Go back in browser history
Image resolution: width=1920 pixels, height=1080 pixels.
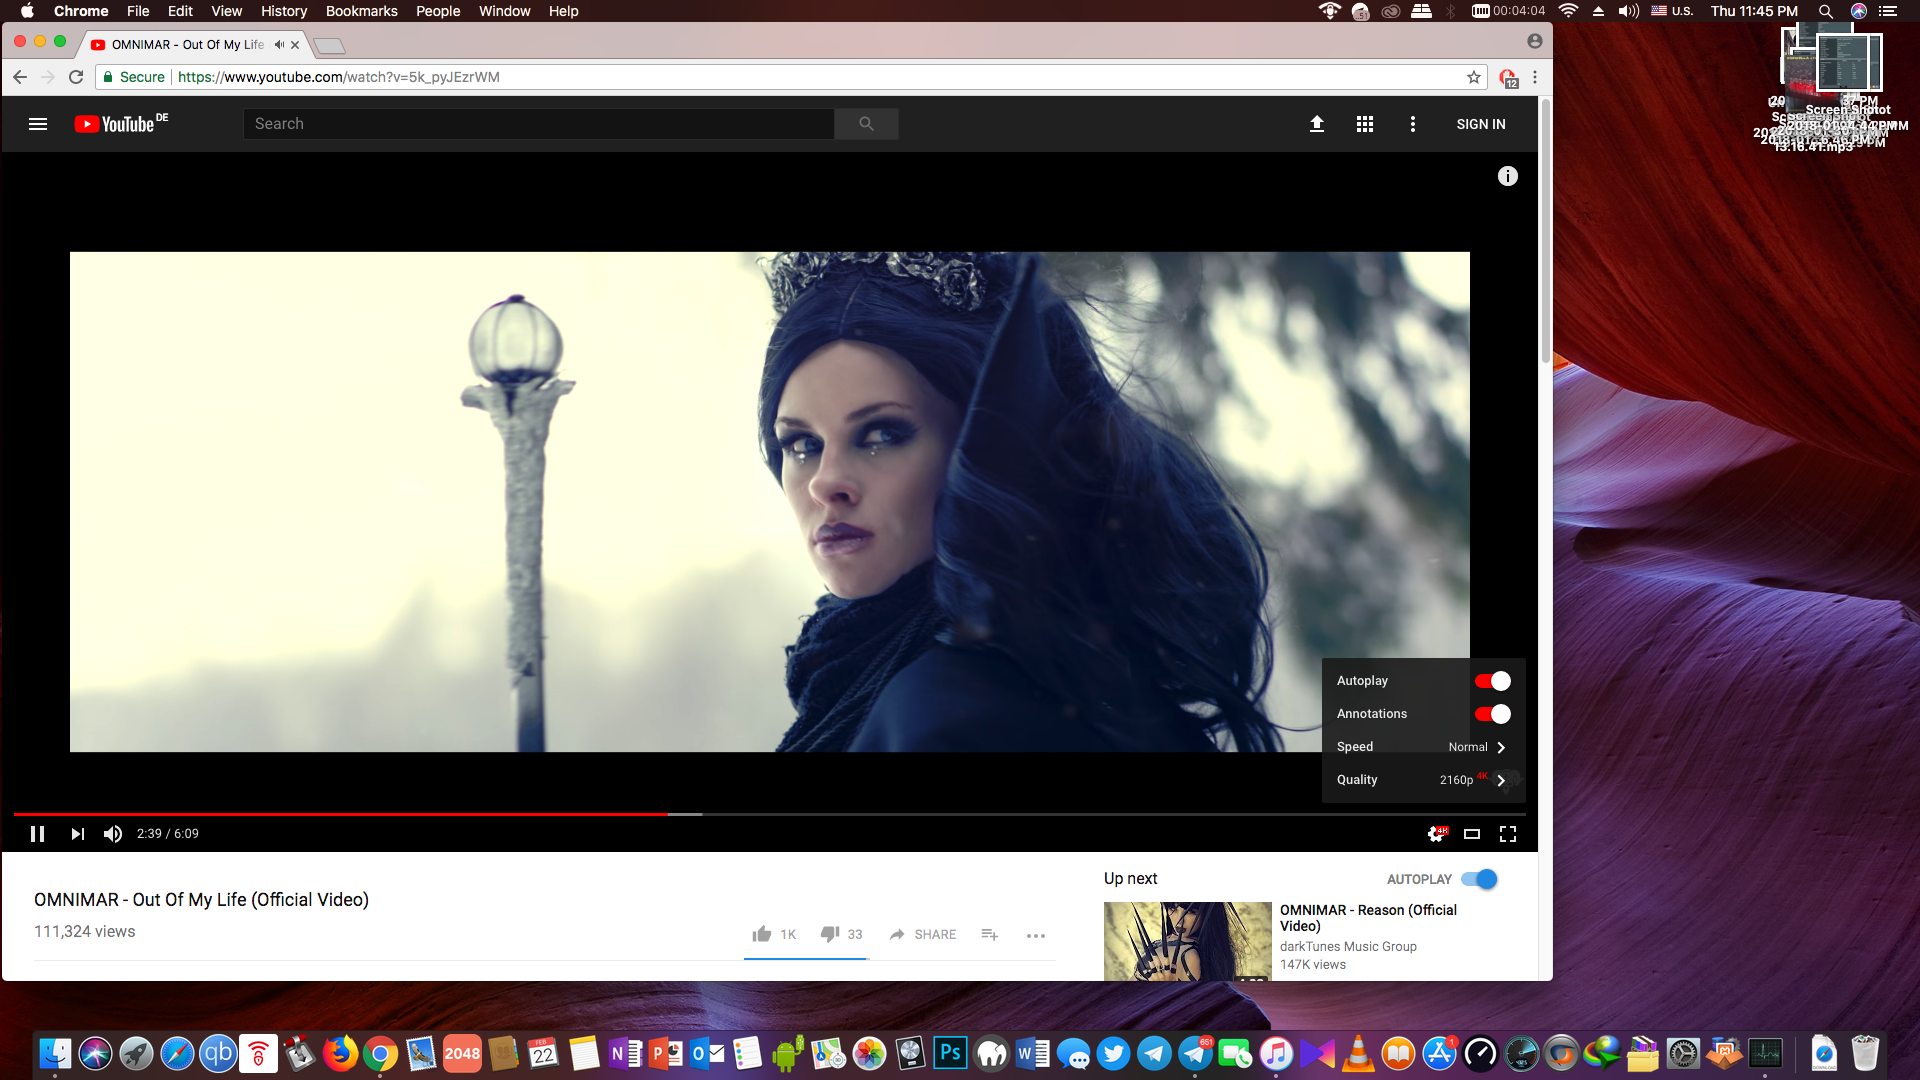pyautogui.click(x=20, y=77)
